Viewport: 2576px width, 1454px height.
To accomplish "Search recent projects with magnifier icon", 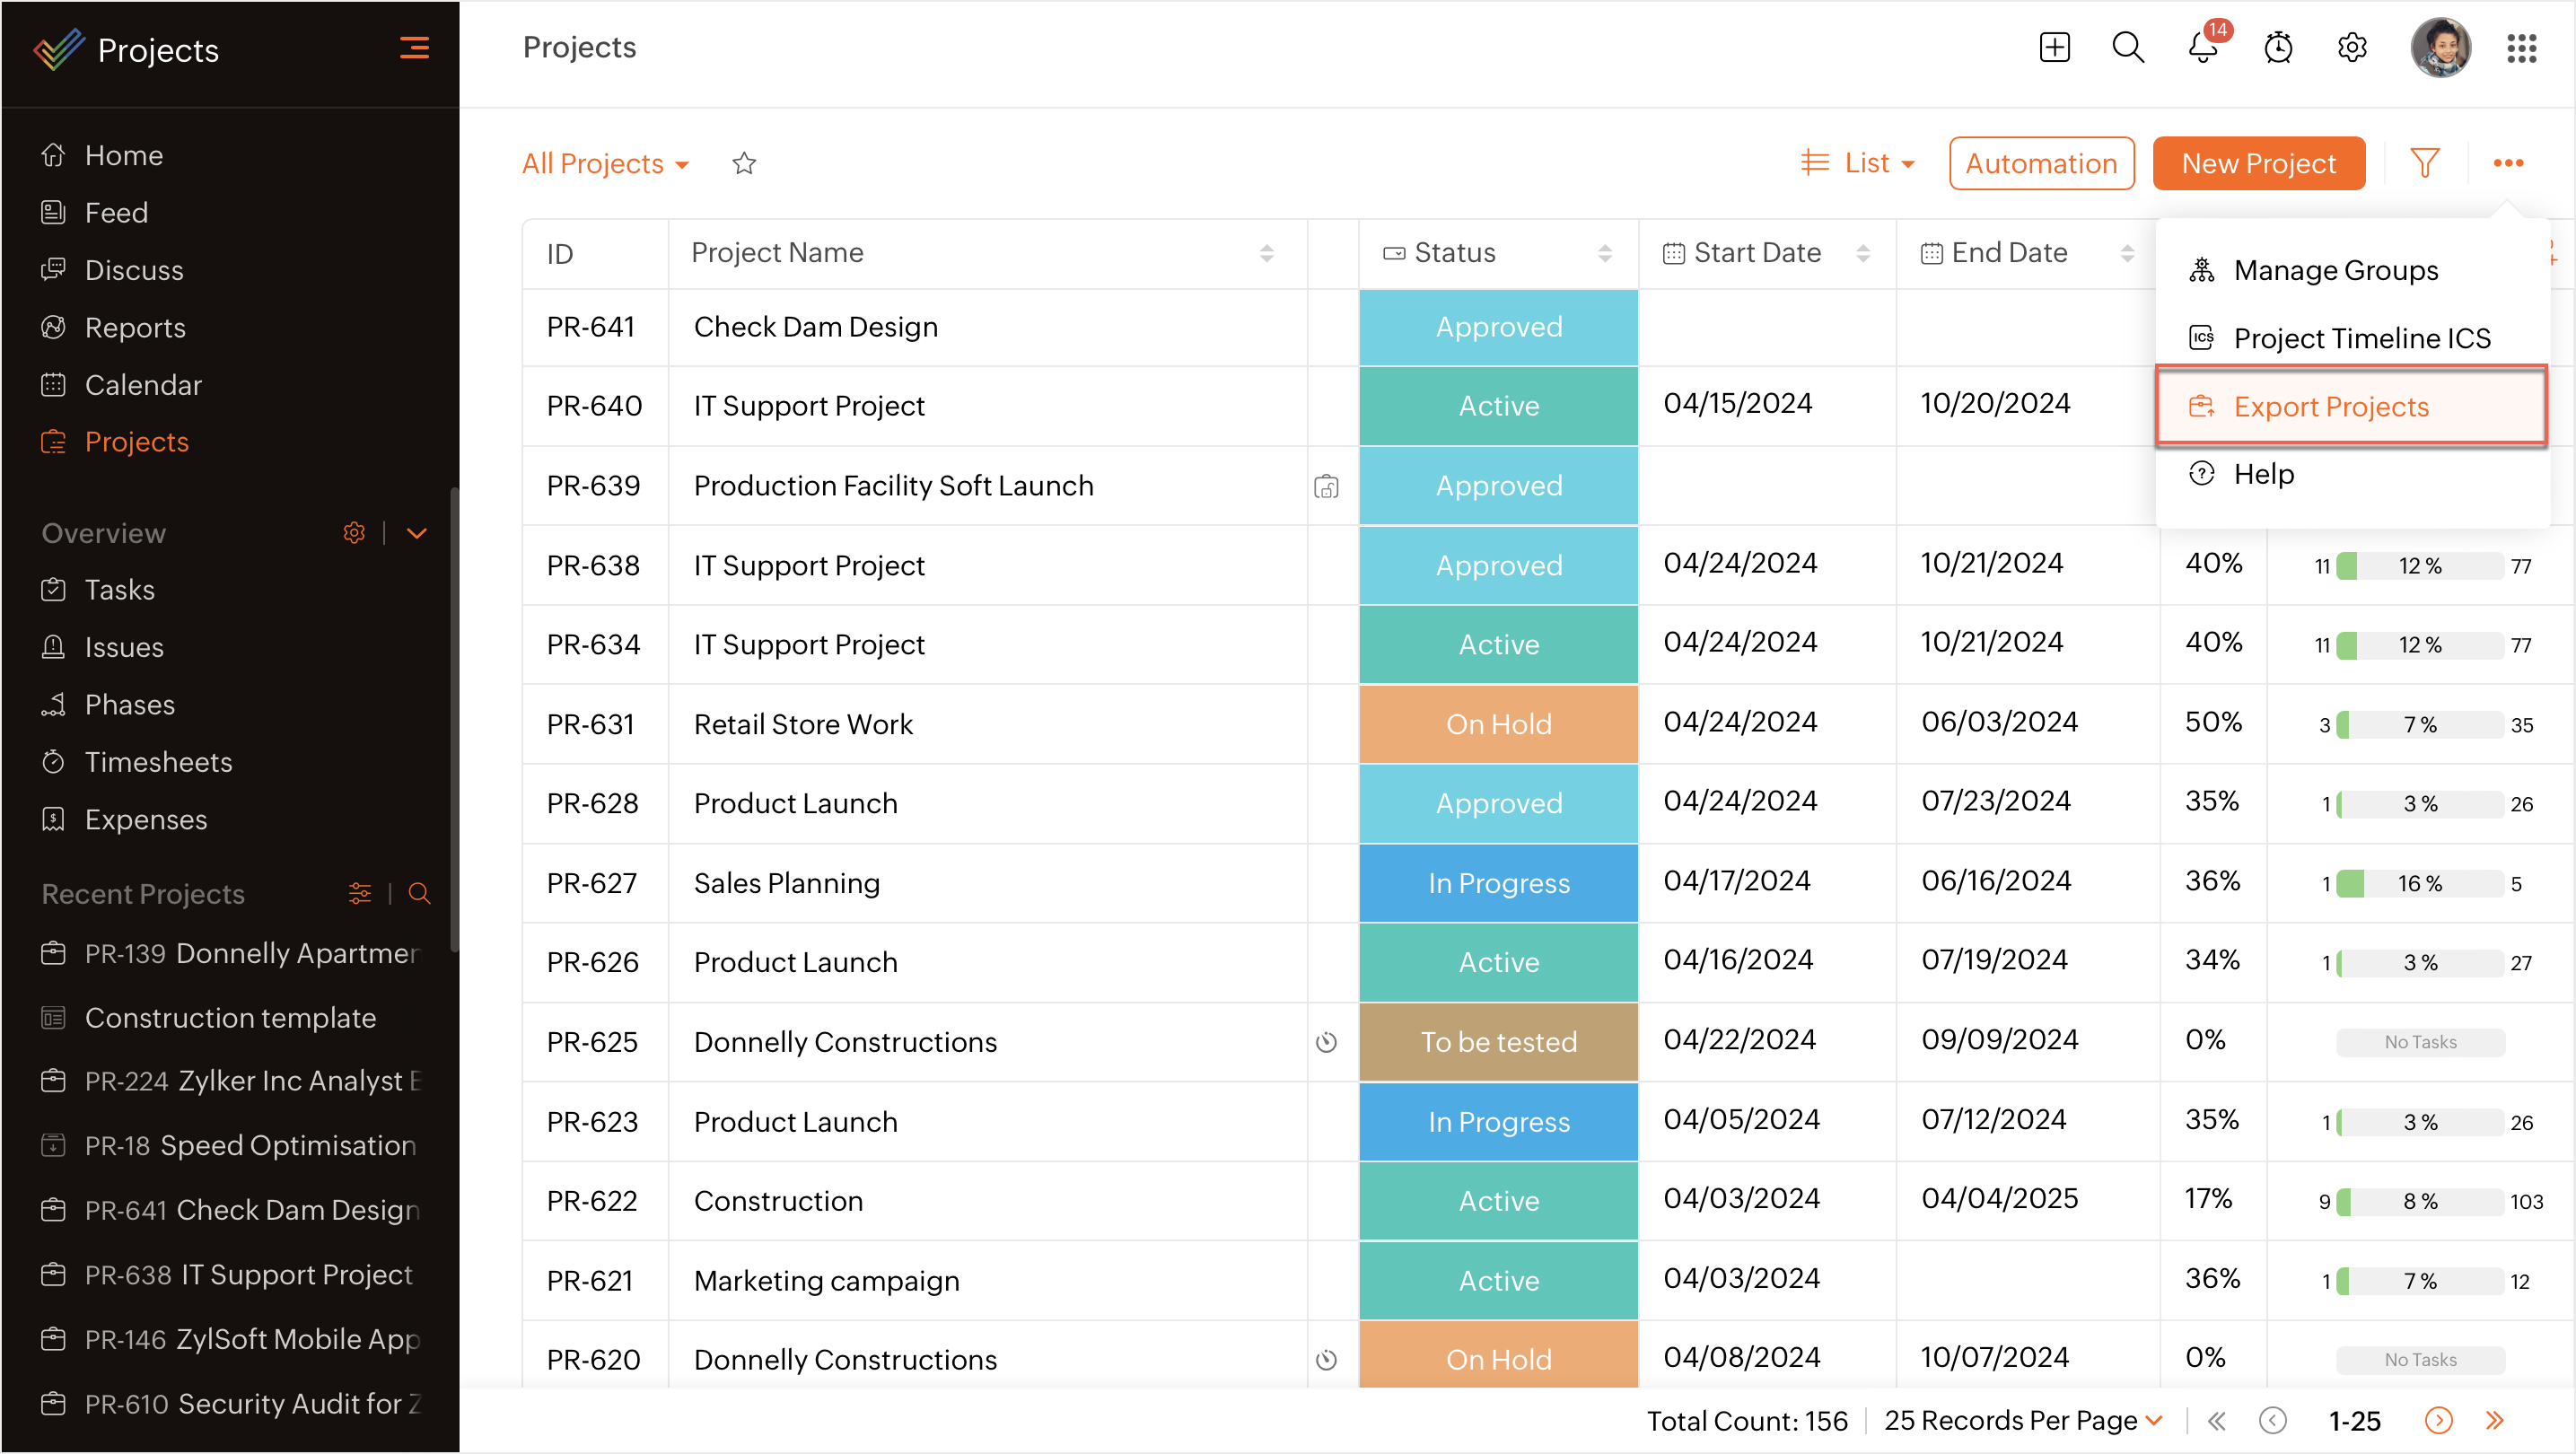I will (419, 894).
